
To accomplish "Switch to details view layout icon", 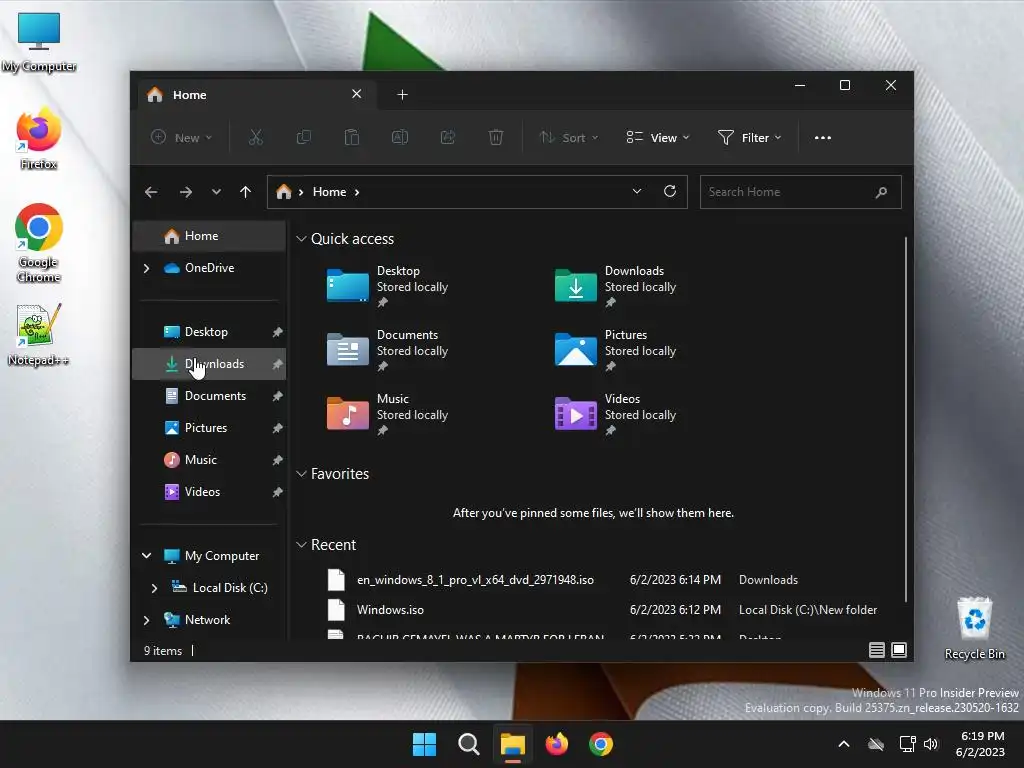I will click(877, 650).
